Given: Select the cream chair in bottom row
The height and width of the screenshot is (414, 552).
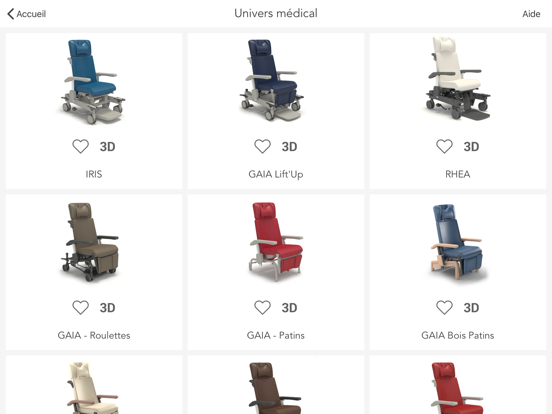Looking at the screenshot, I should pyautogui.click(x=93, y=388).
